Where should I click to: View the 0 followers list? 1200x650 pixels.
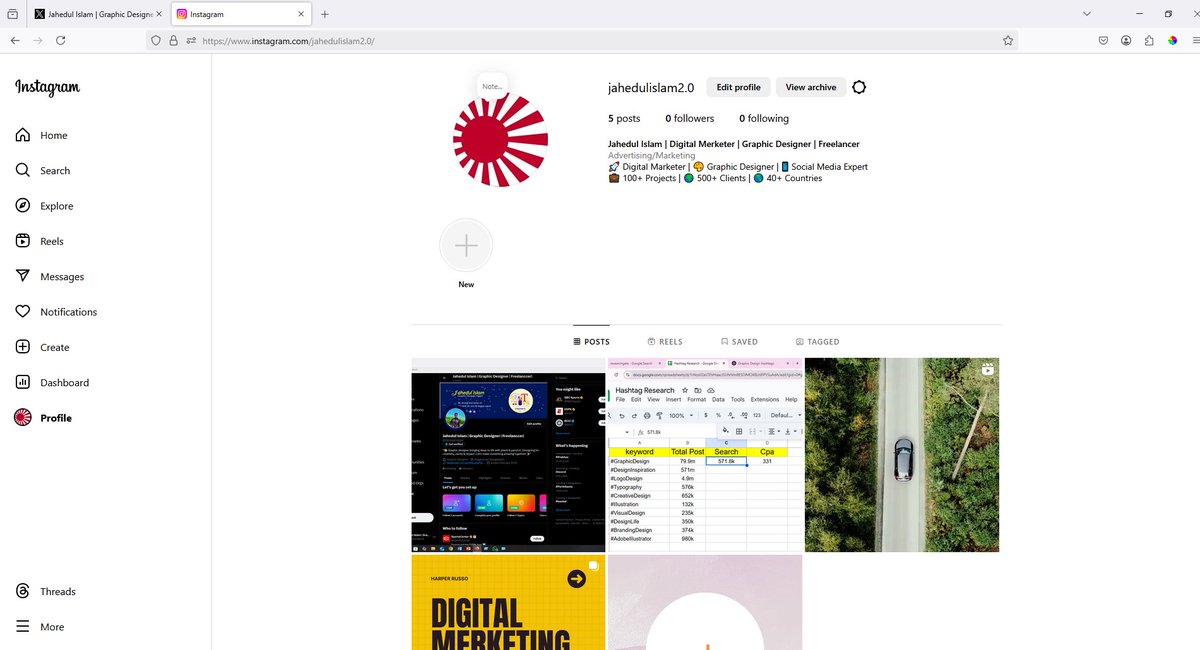pyautogui.click(x=690, y=118)
